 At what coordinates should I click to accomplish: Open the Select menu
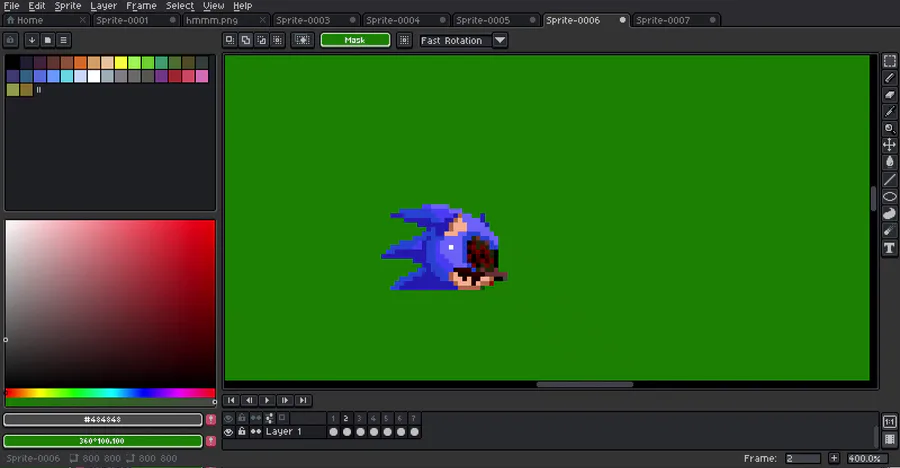tap(180, 6)
